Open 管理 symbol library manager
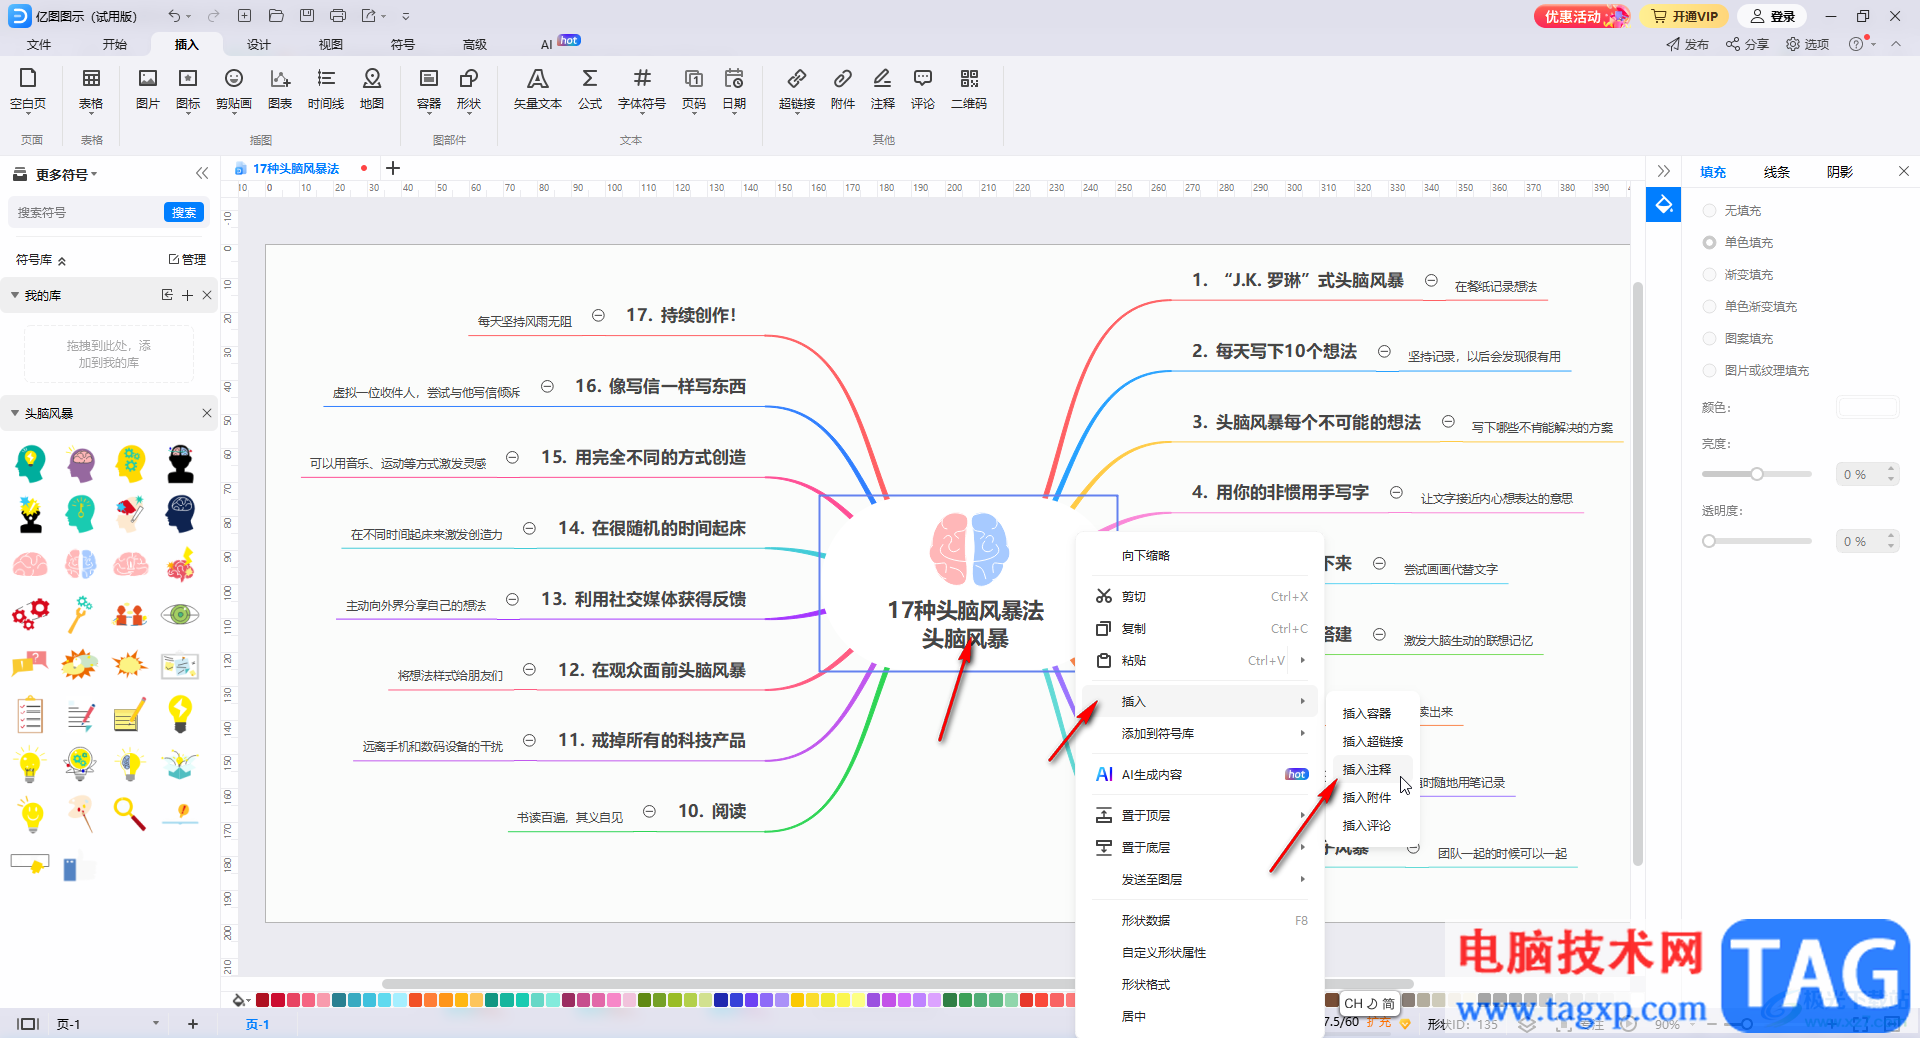1920x1038 pixels. coord(187,259)
